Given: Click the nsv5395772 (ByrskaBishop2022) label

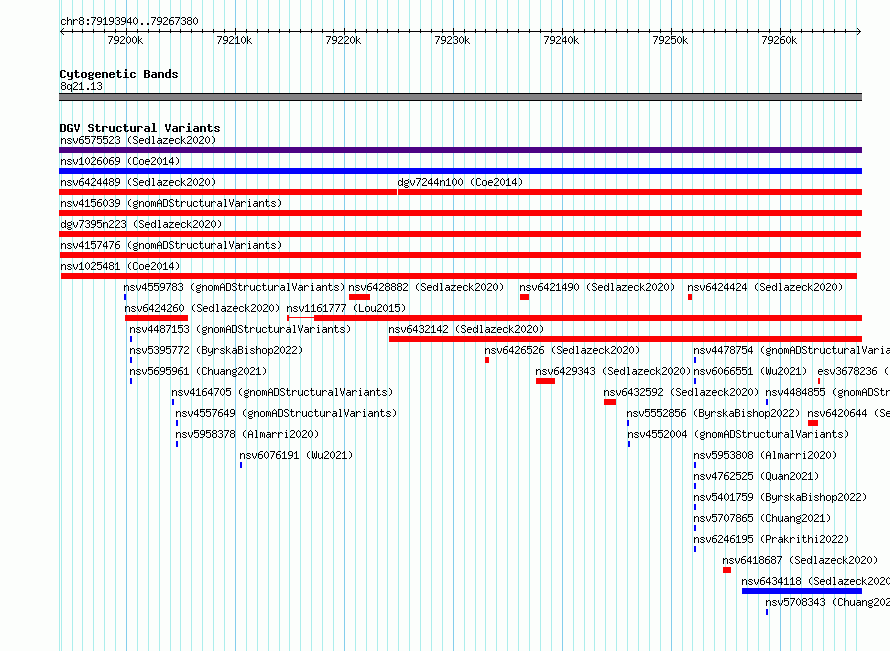Looking at the screenshot, I should (x=216, y=350).
